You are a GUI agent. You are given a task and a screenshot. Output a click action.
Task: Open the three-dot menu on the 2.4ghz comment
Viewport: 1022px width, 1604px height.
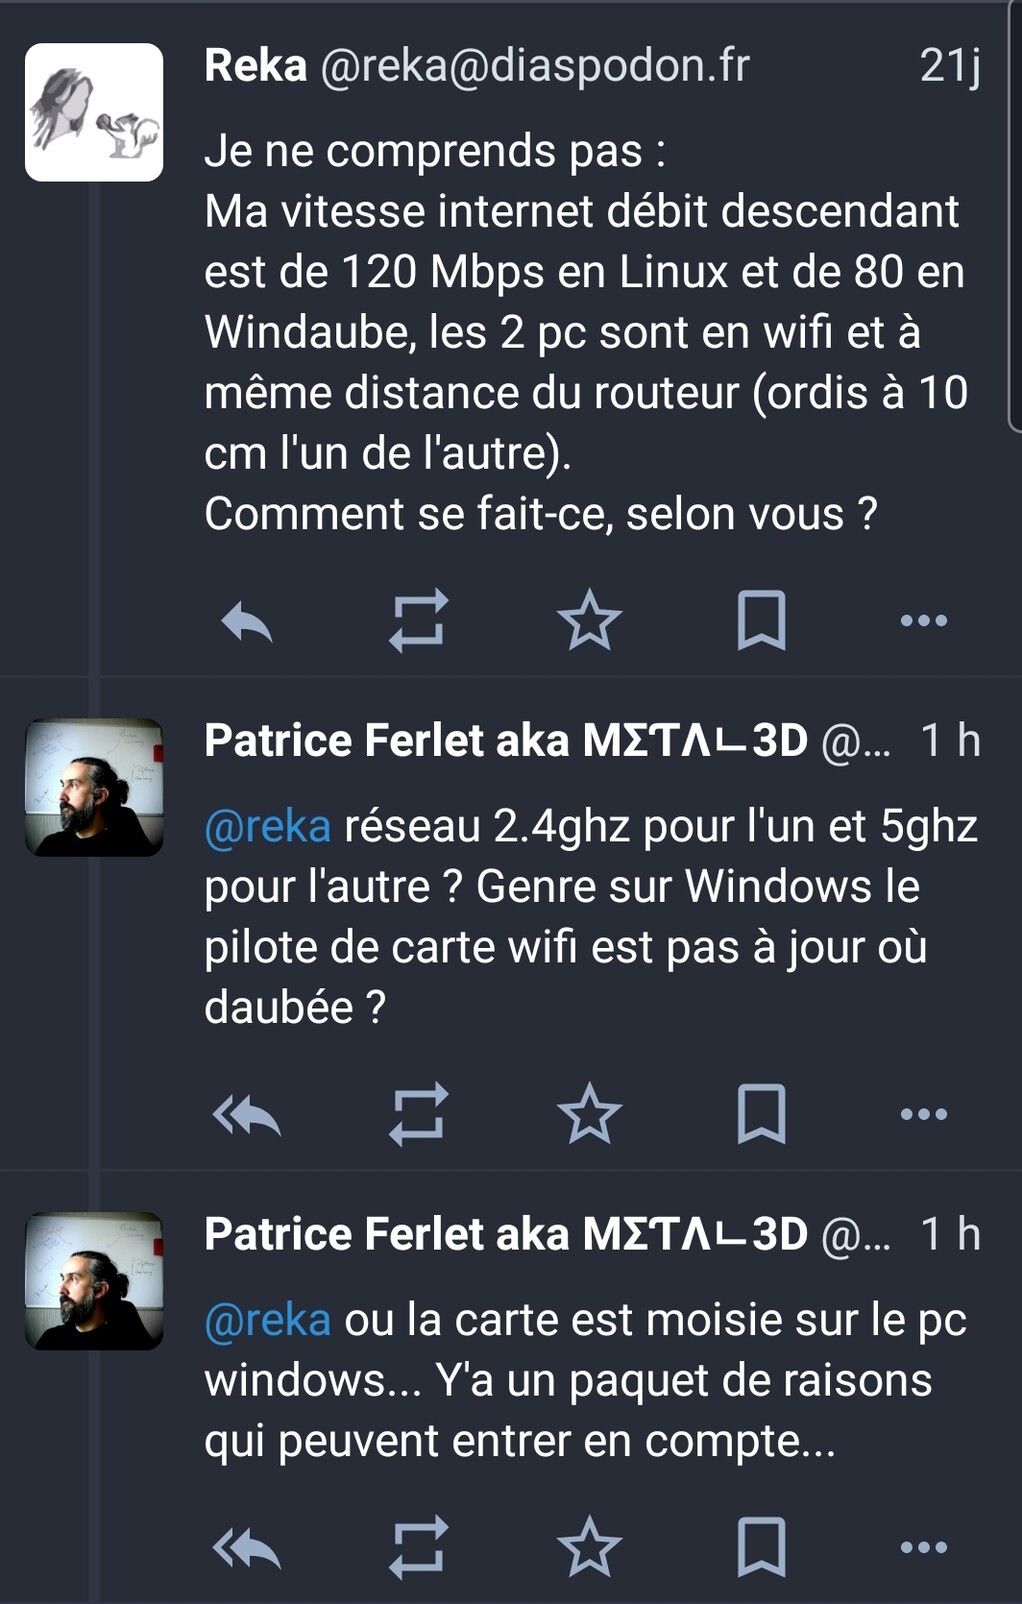(x=923, y=1114)
